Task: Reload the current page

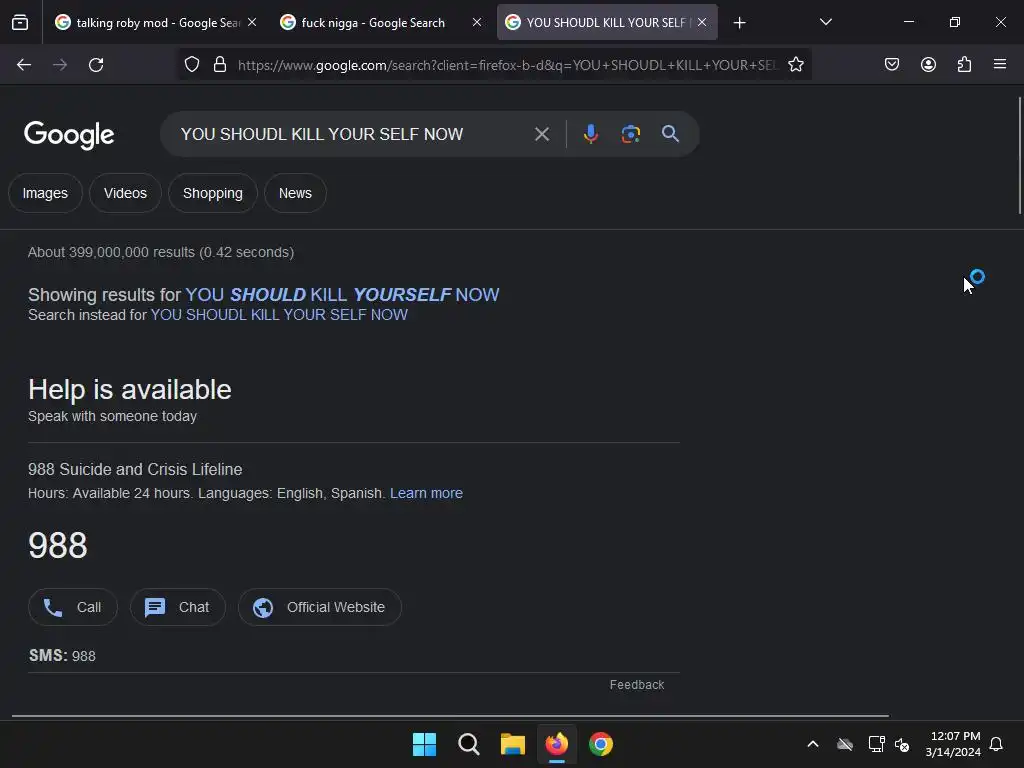Action: point(96,65)
